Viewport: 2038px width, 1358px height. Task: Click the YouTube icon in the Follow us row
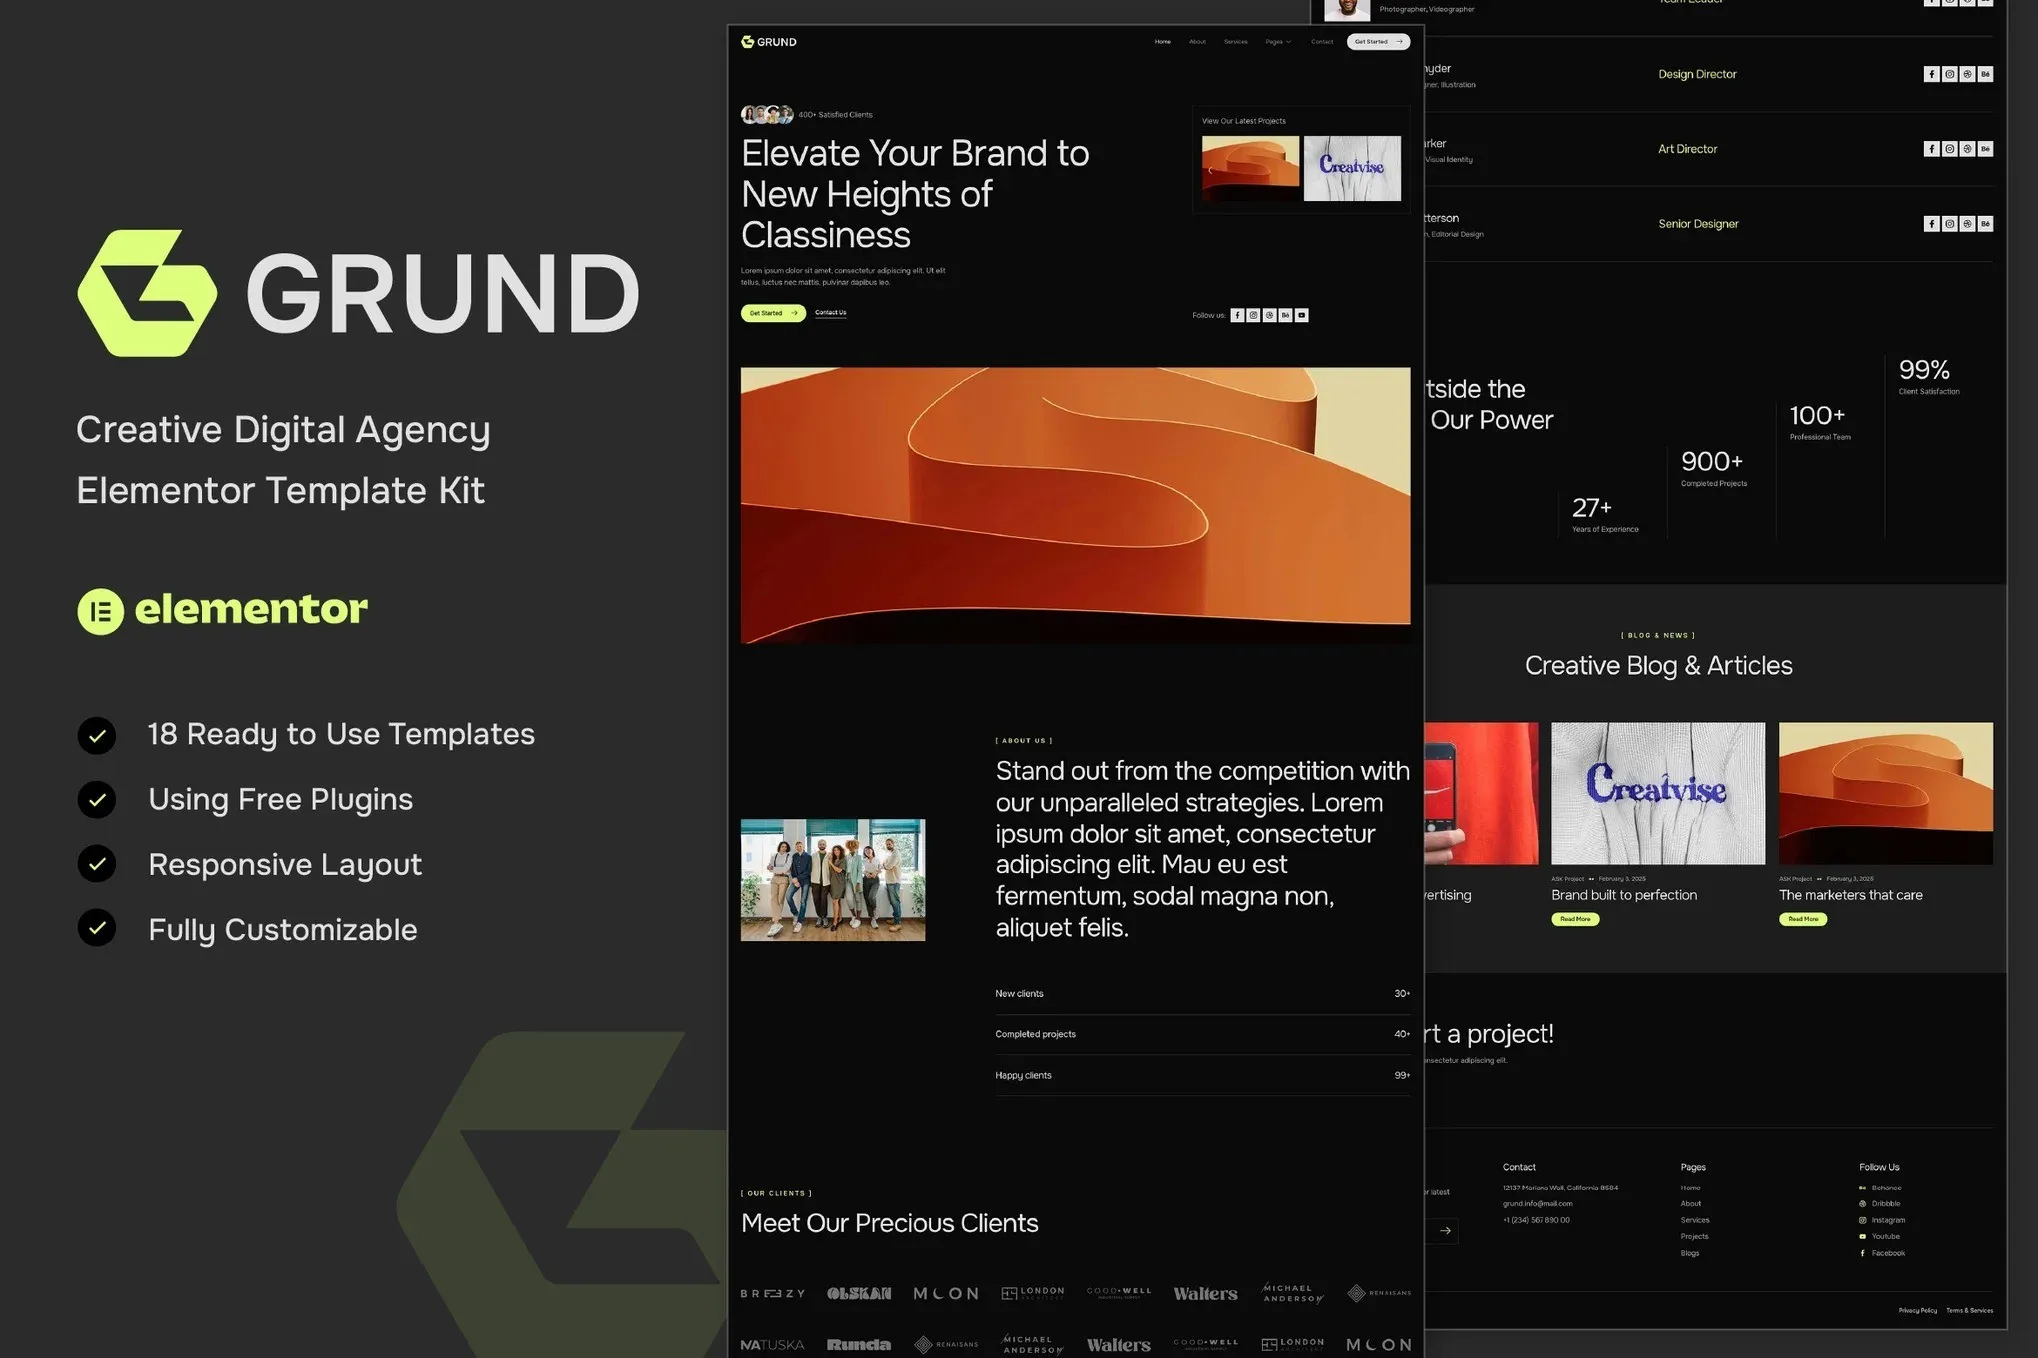[1302, 315]
